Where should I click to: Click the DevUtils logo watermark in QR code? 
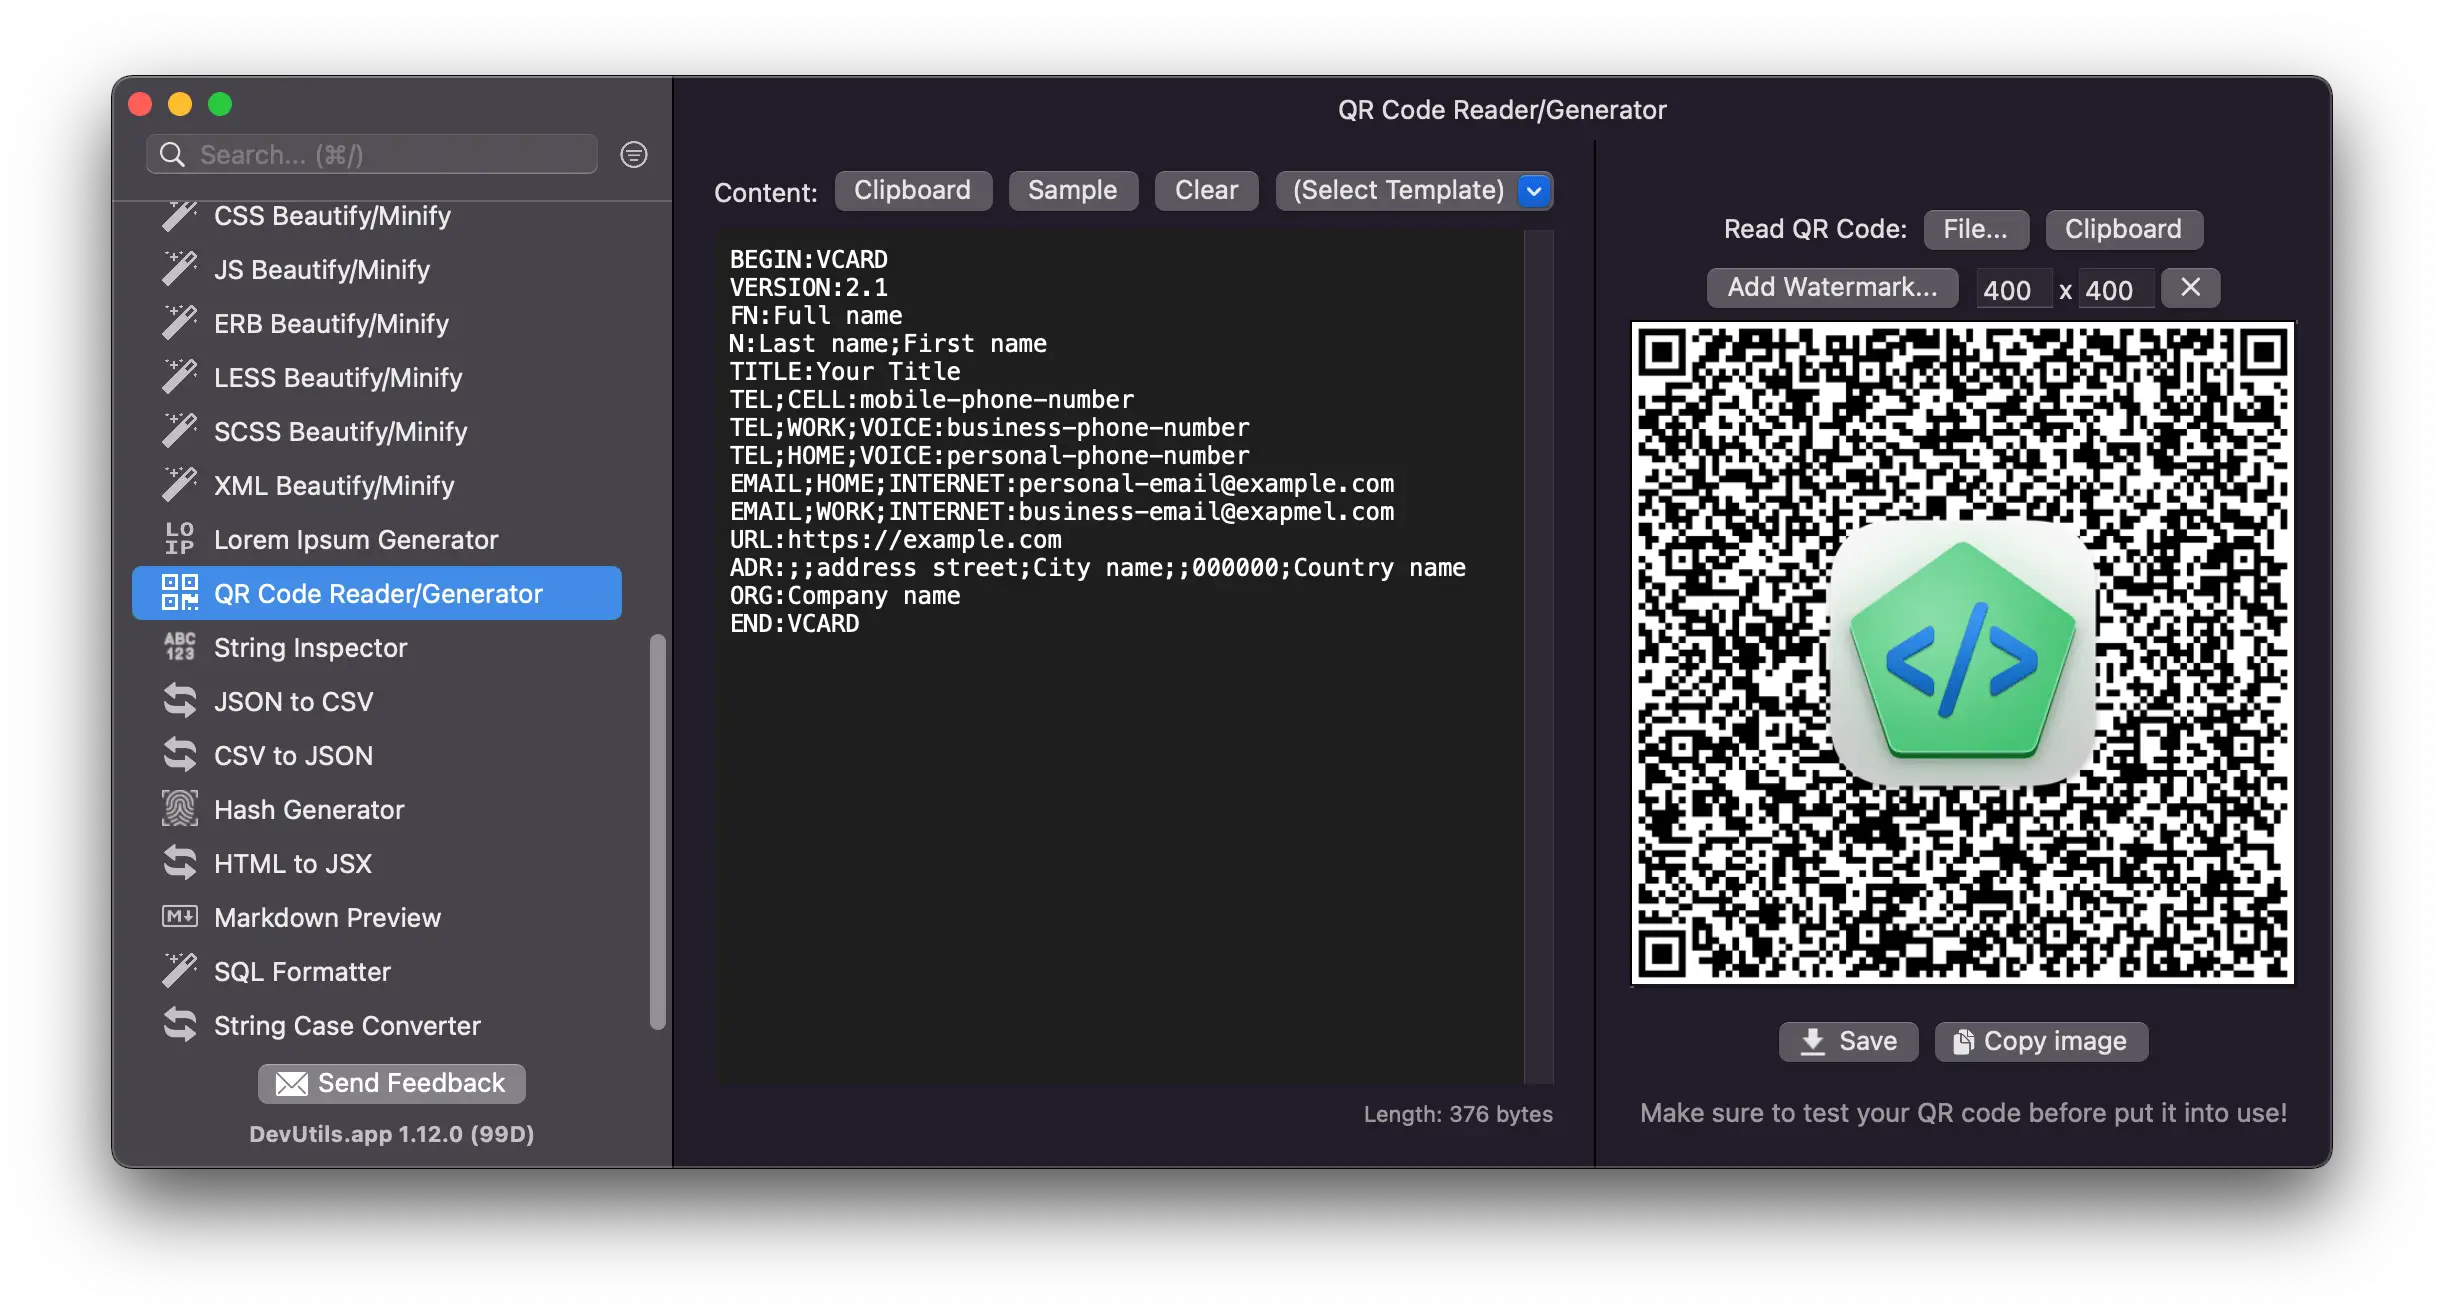[x=1962, y=654]
